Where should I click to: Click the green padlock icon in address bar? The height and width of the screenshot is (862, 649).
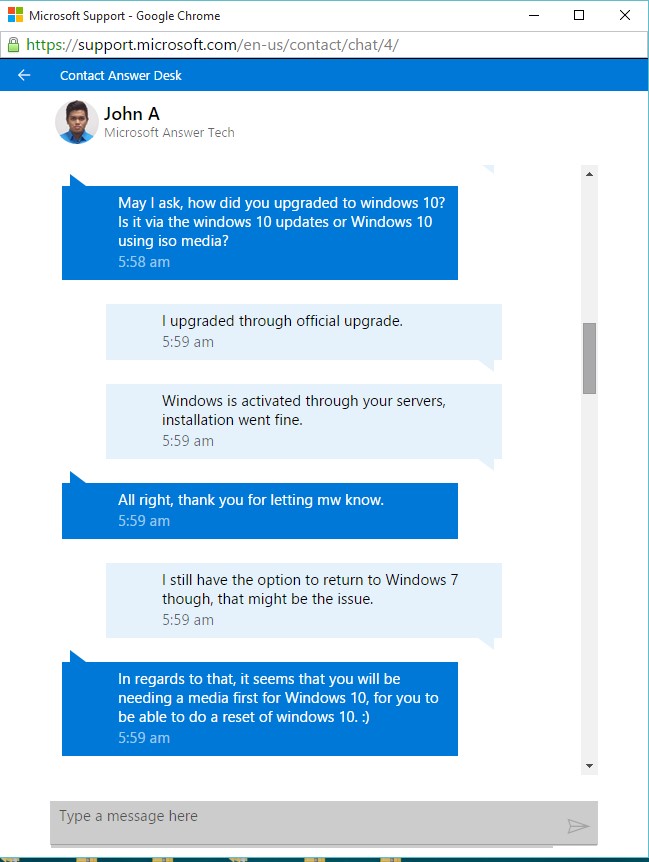tap(13, 45)
